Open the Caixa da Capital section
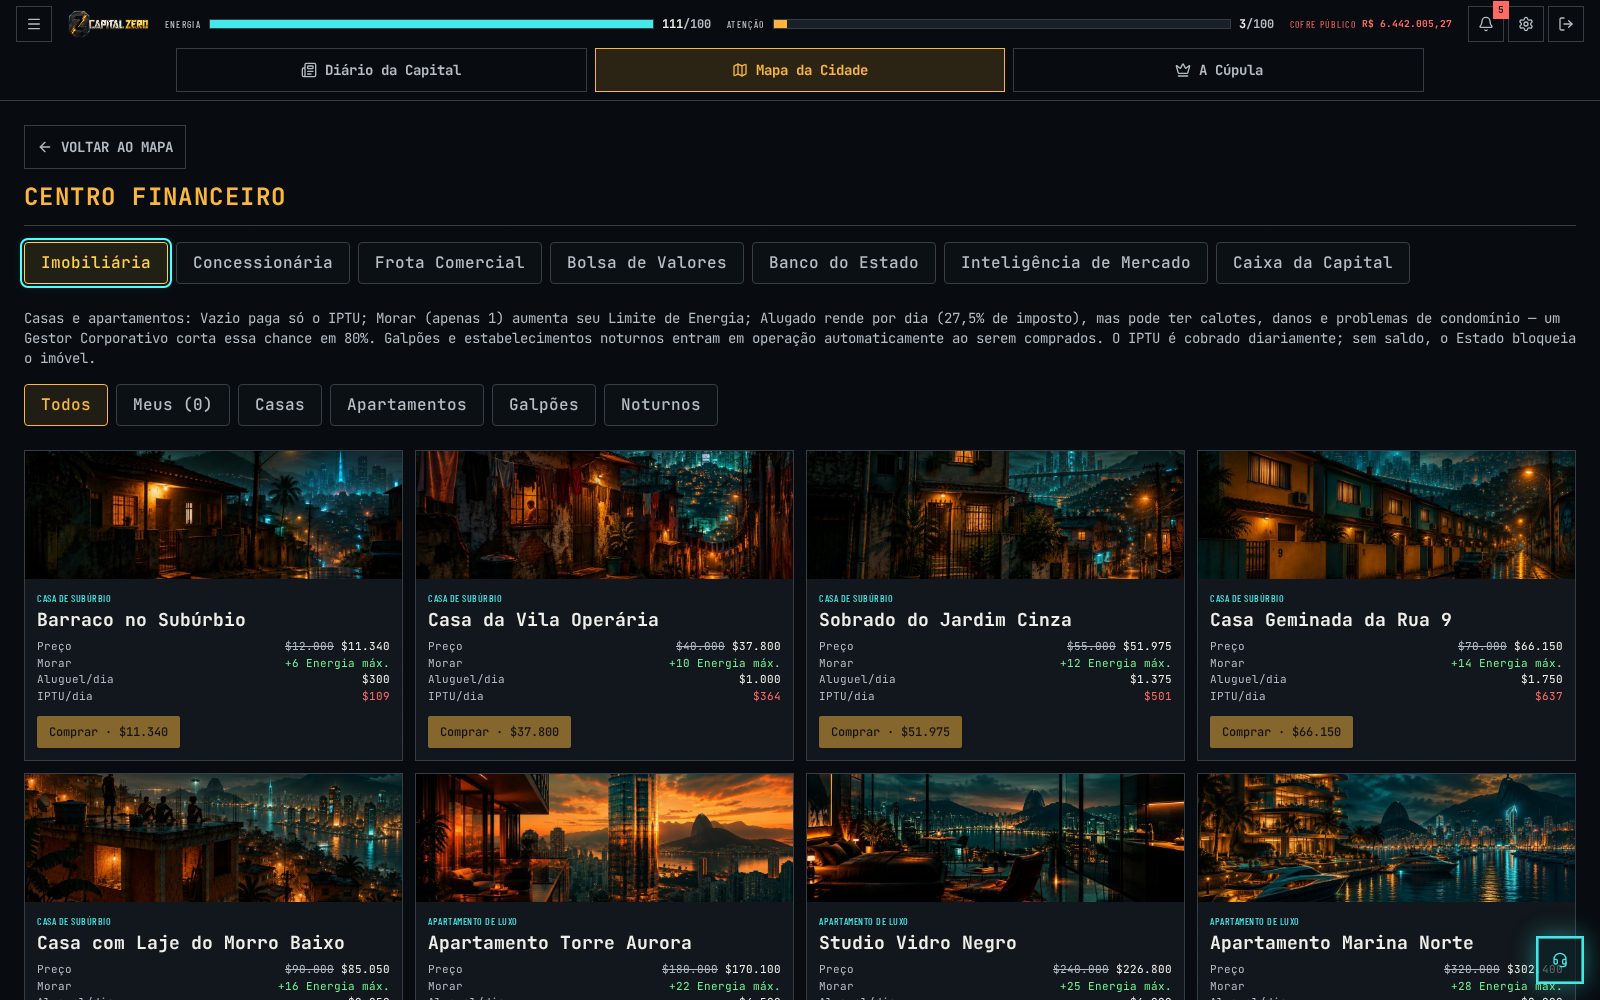Viewport: 1600px width, 1000px height. click(1313, 263)
